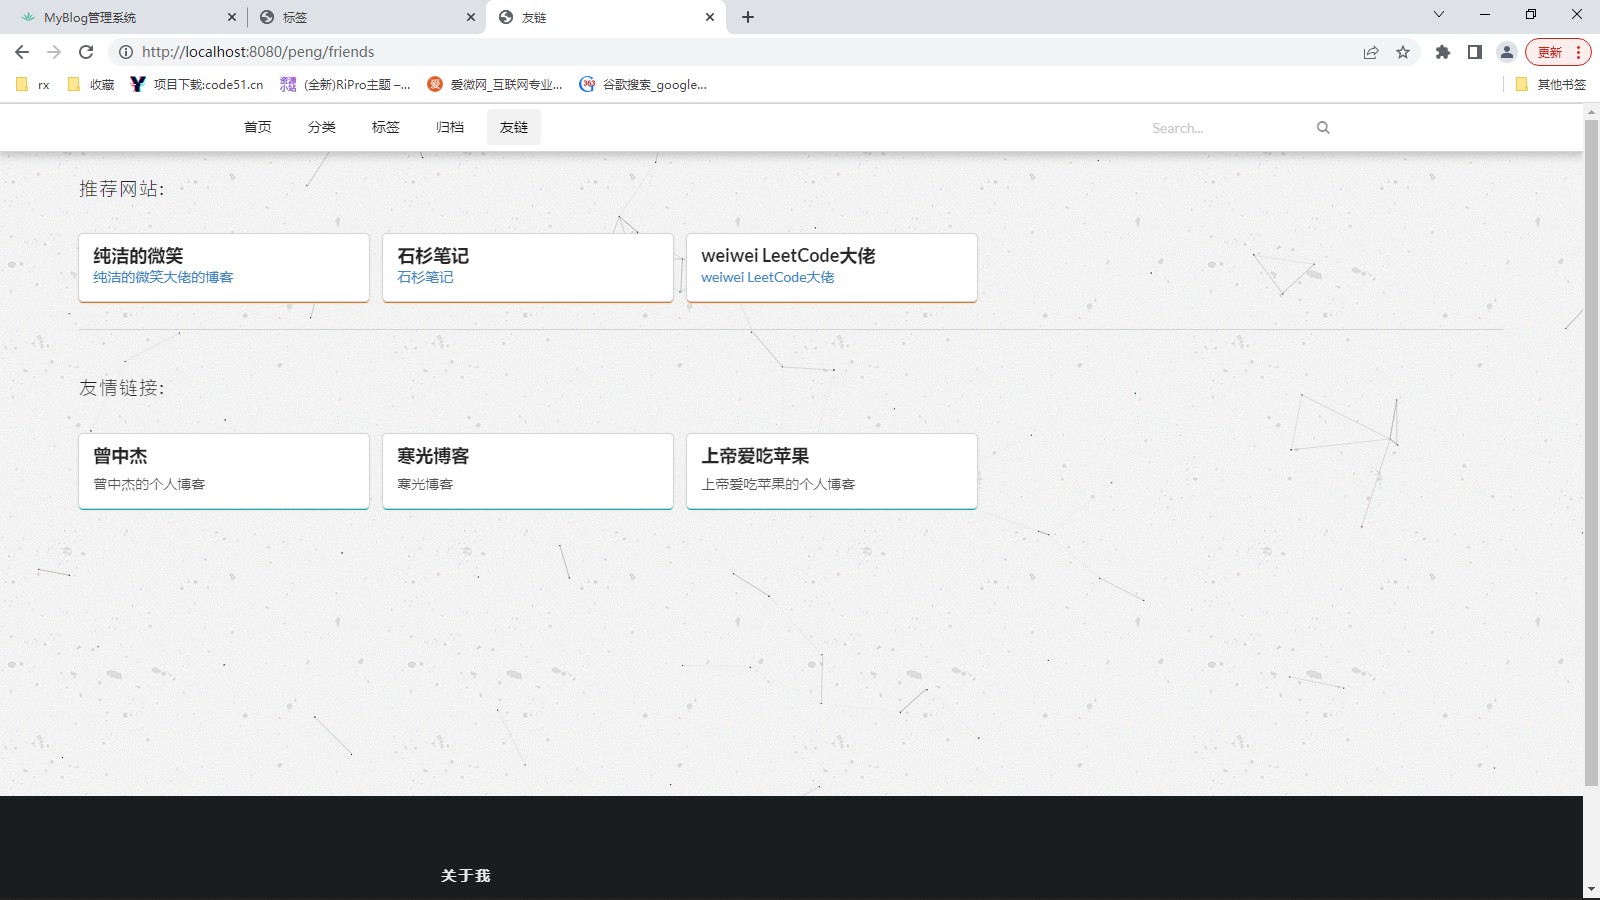Open the 收藏 bookmark folder
The height and width of the screenshot is (900, 1600).
point(91,85)
